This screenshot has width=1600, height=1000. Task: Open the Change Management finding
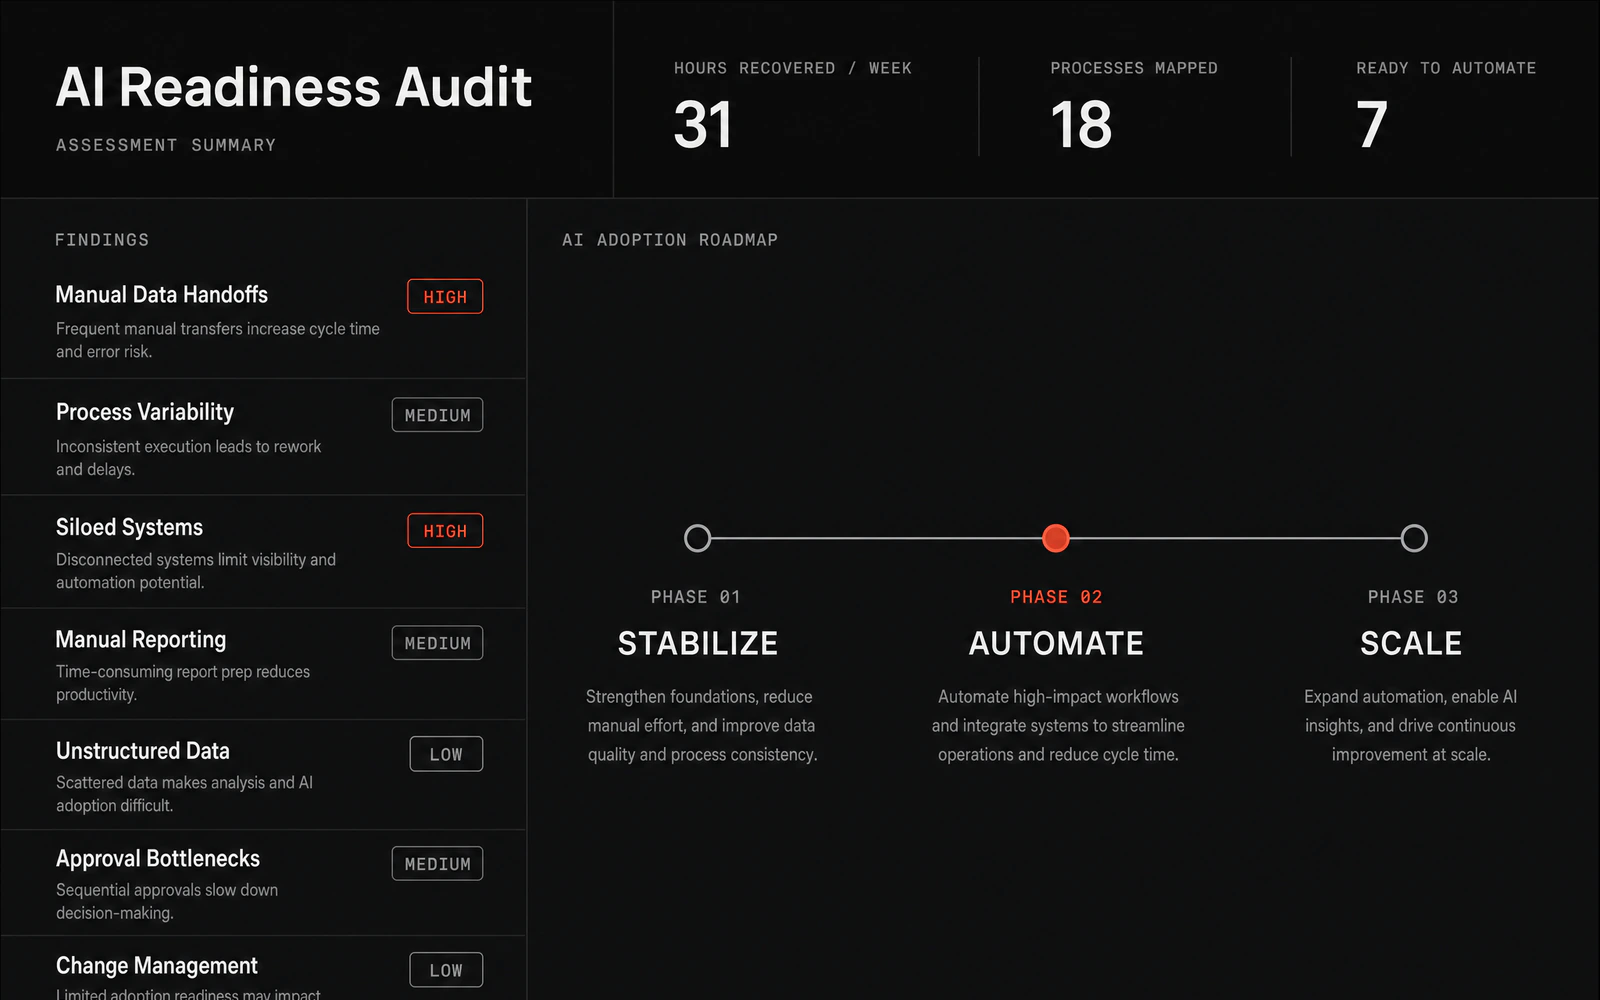[x=264, y=968]
